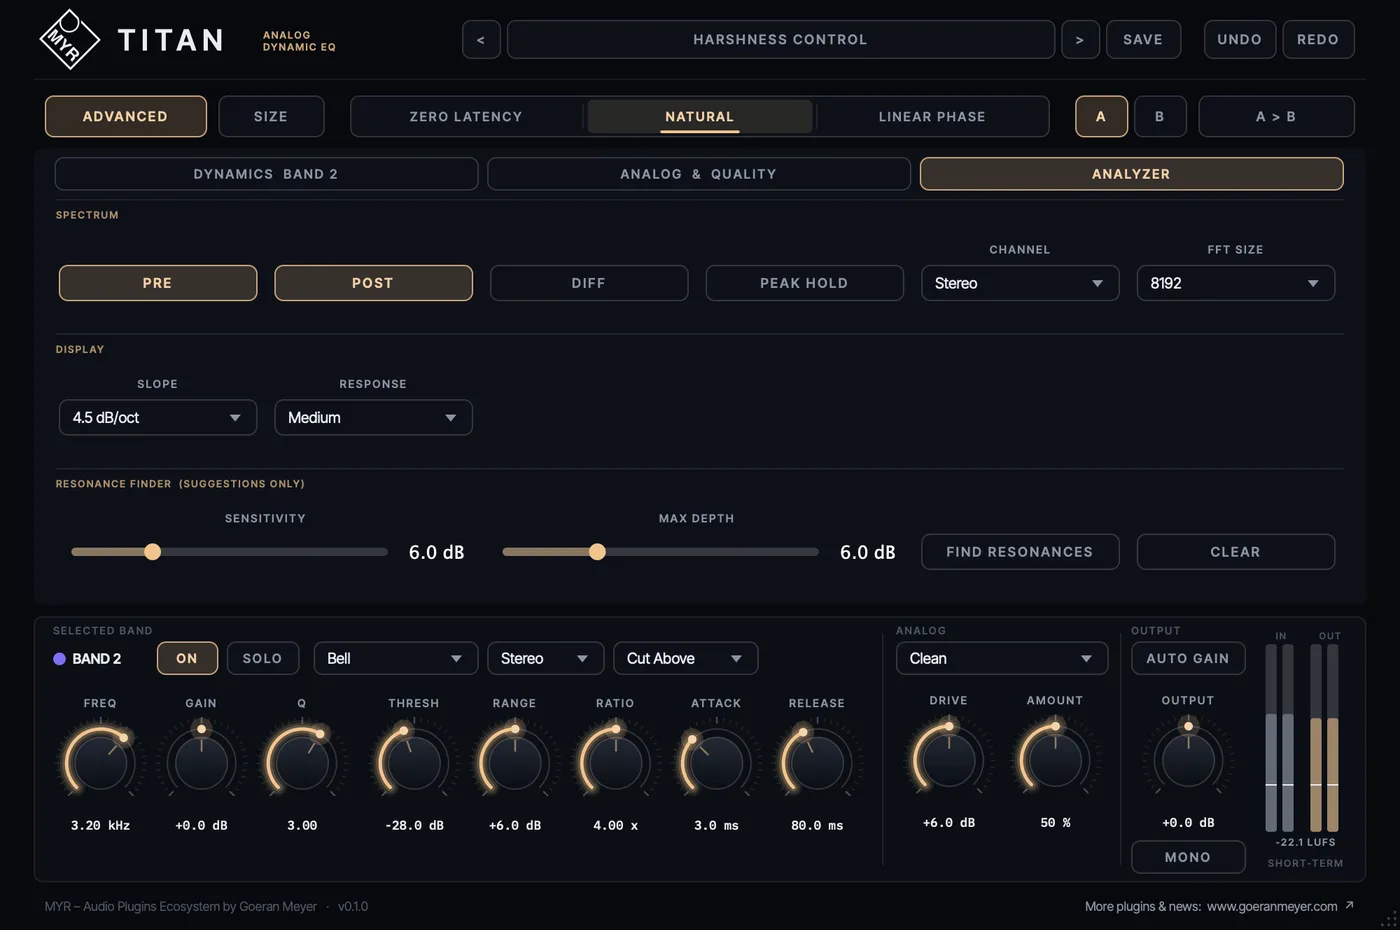Go to previous preset with left arrow
1400x930 pixels.
point(481,40)
